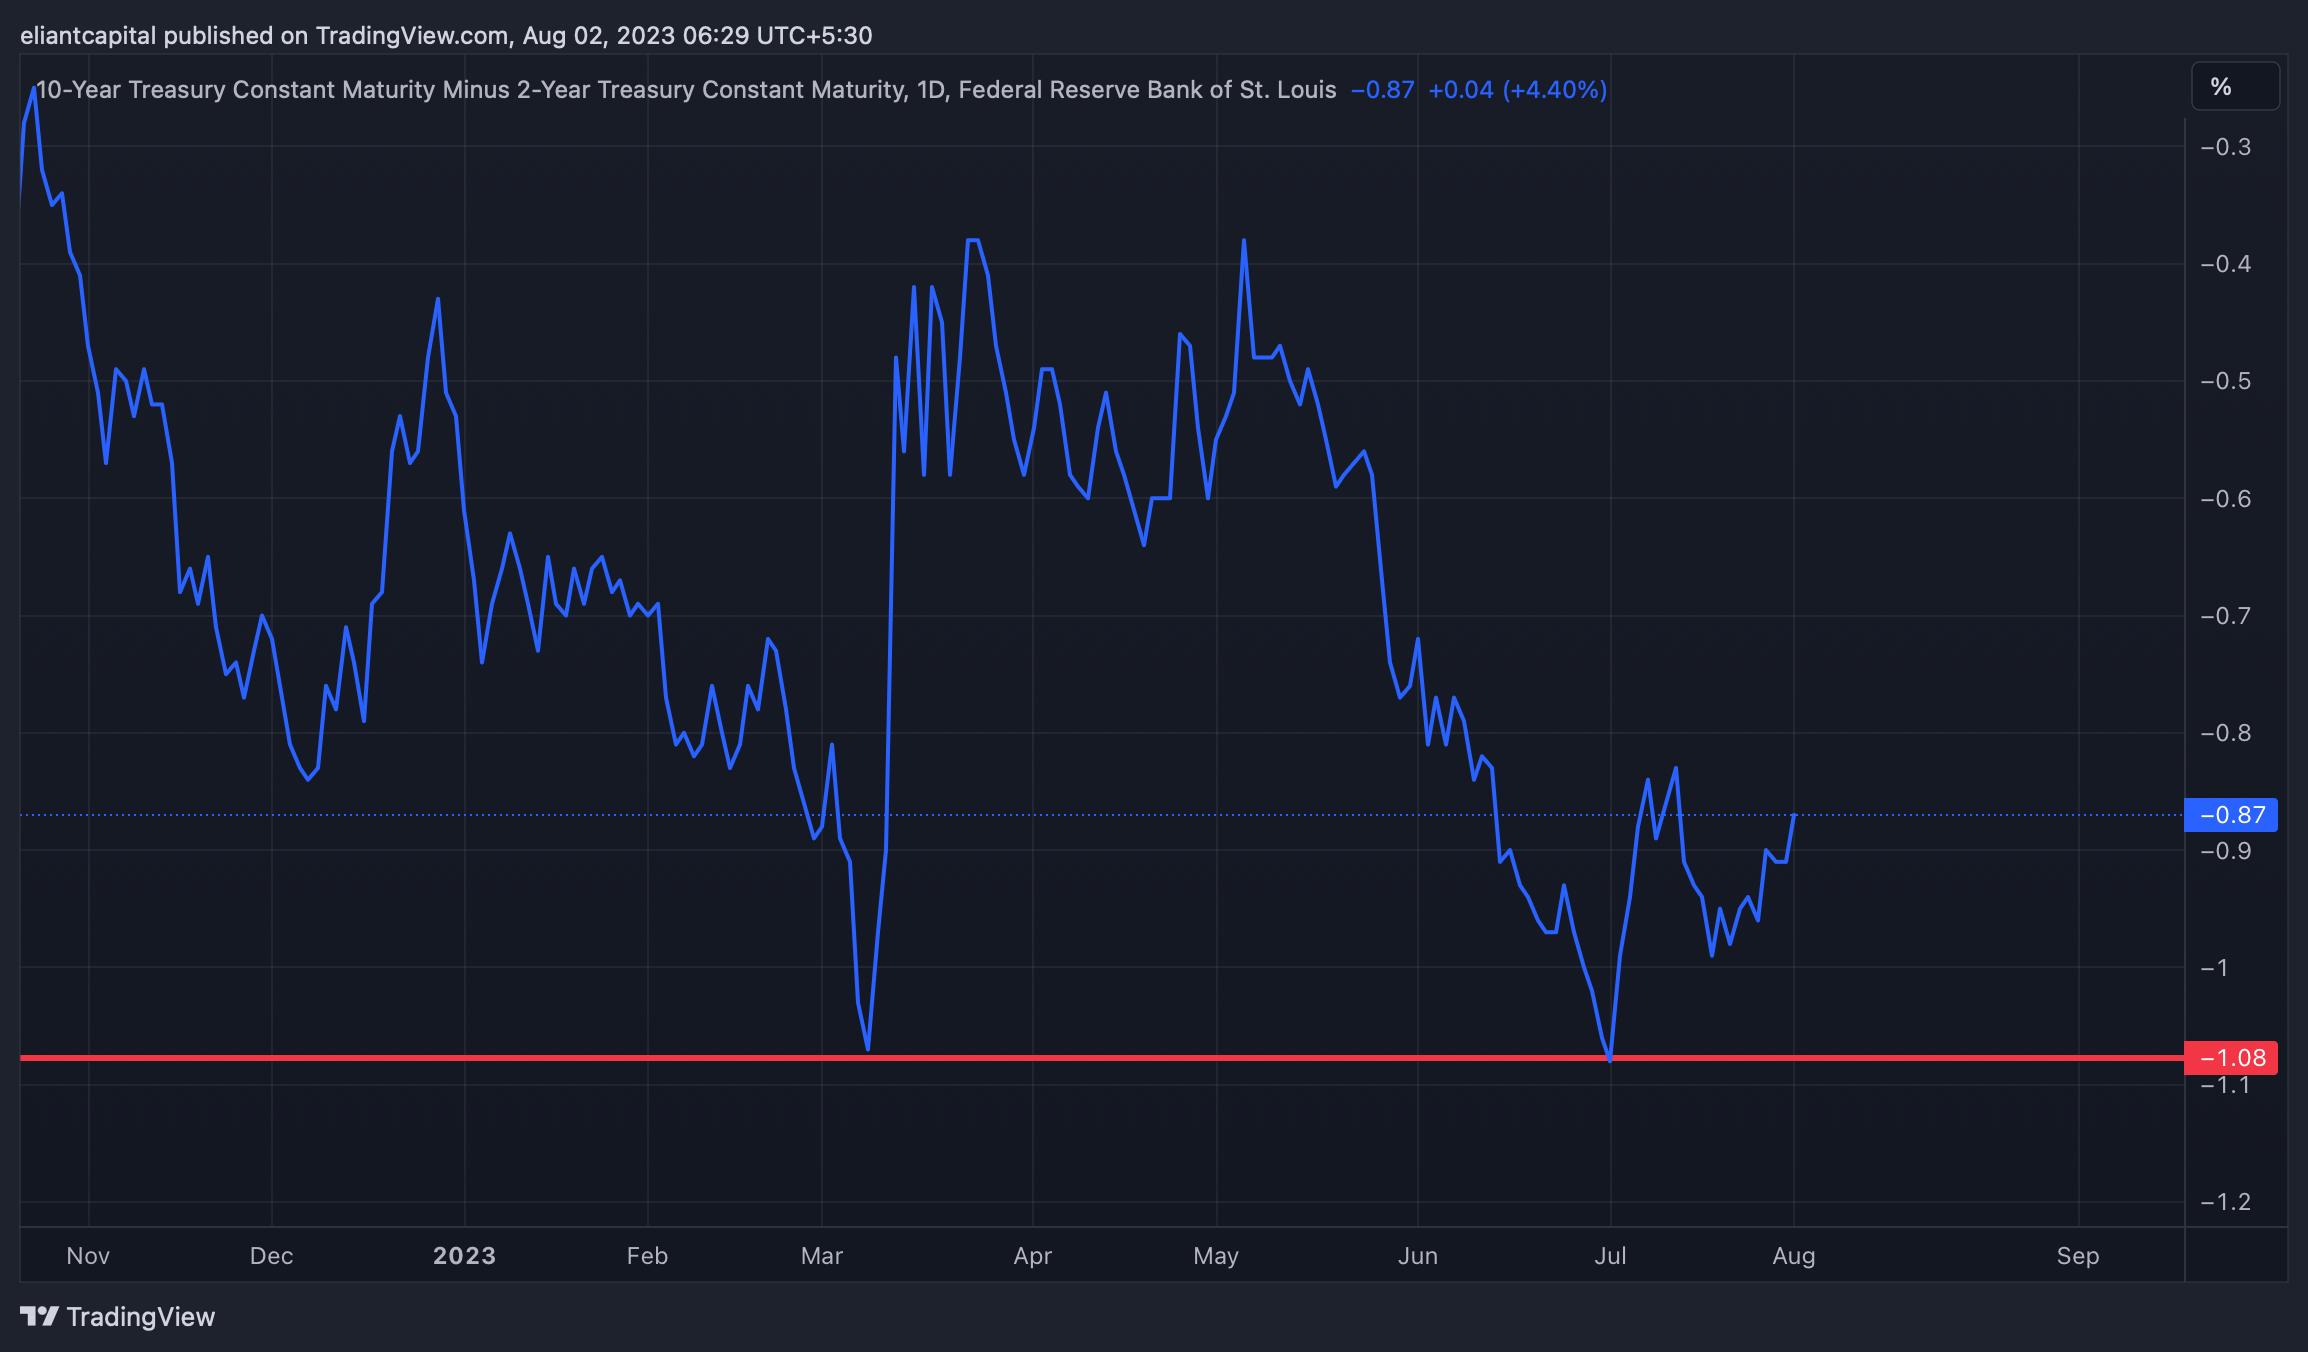Image resolution: width=2308 pixels, height=1352 pixels.
Task: Toggle the daily change value +0.04
Action: 1464,89
